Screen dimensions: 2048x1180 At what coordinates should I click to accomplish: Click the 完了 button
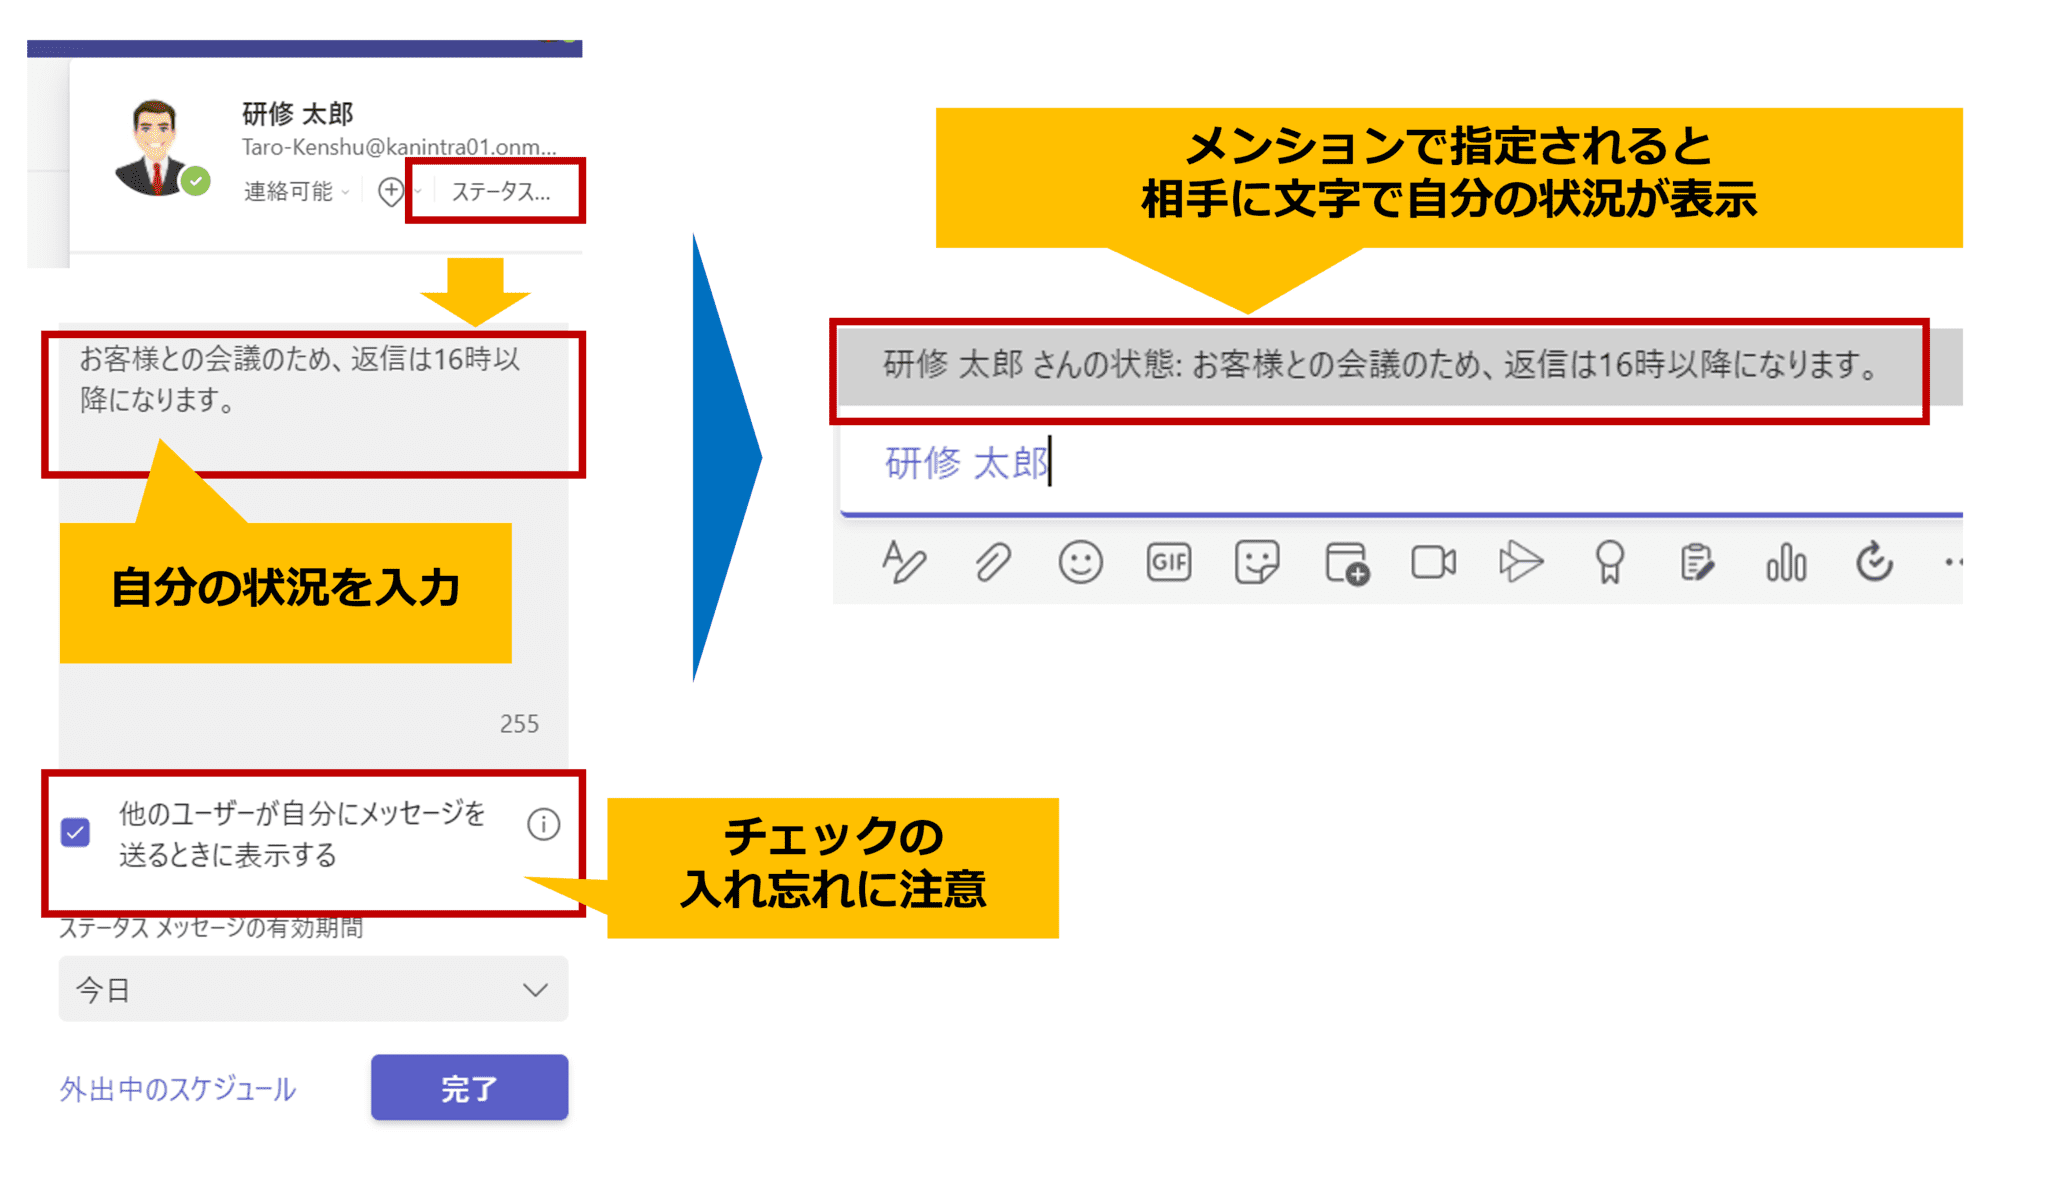pyautogui.click(x=469, y=1088)
